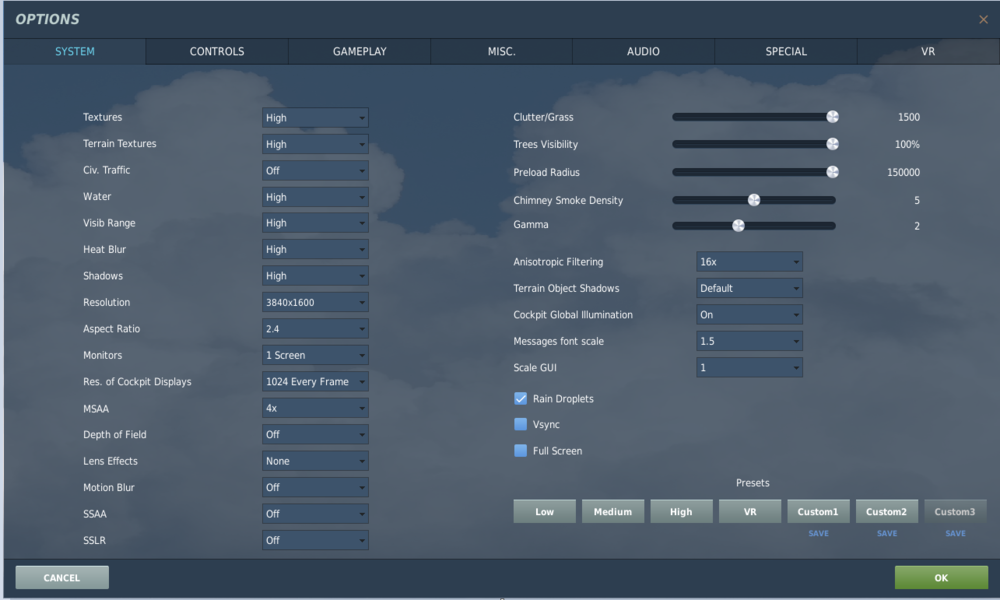This screenshot has height=600, width=1000.
Task: Expand the Visib Range dropdown
Action: click(315, 223)
